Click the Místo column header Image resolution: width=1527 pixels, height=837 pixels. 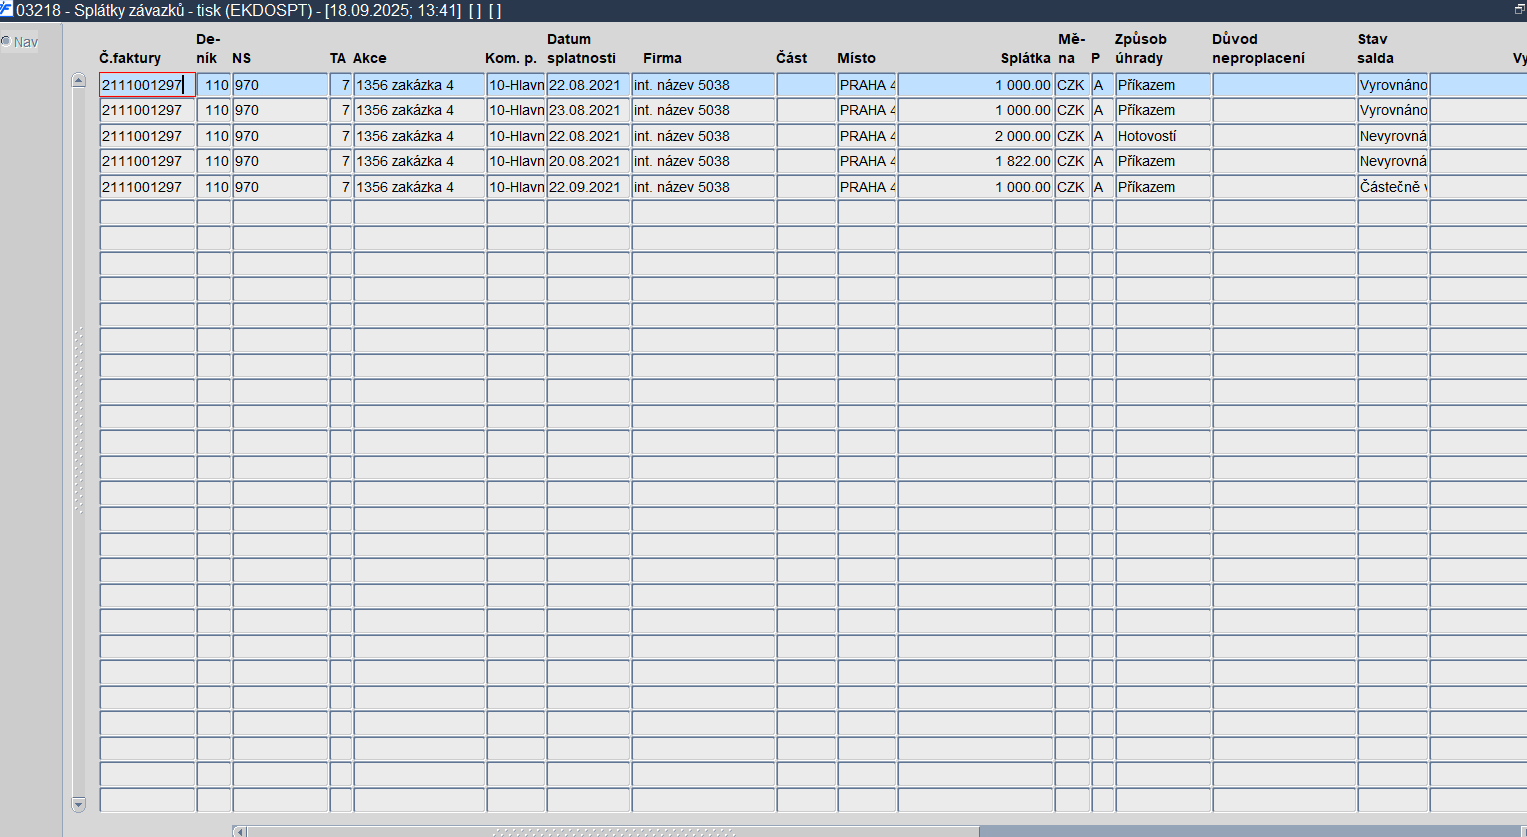point(856,58)
